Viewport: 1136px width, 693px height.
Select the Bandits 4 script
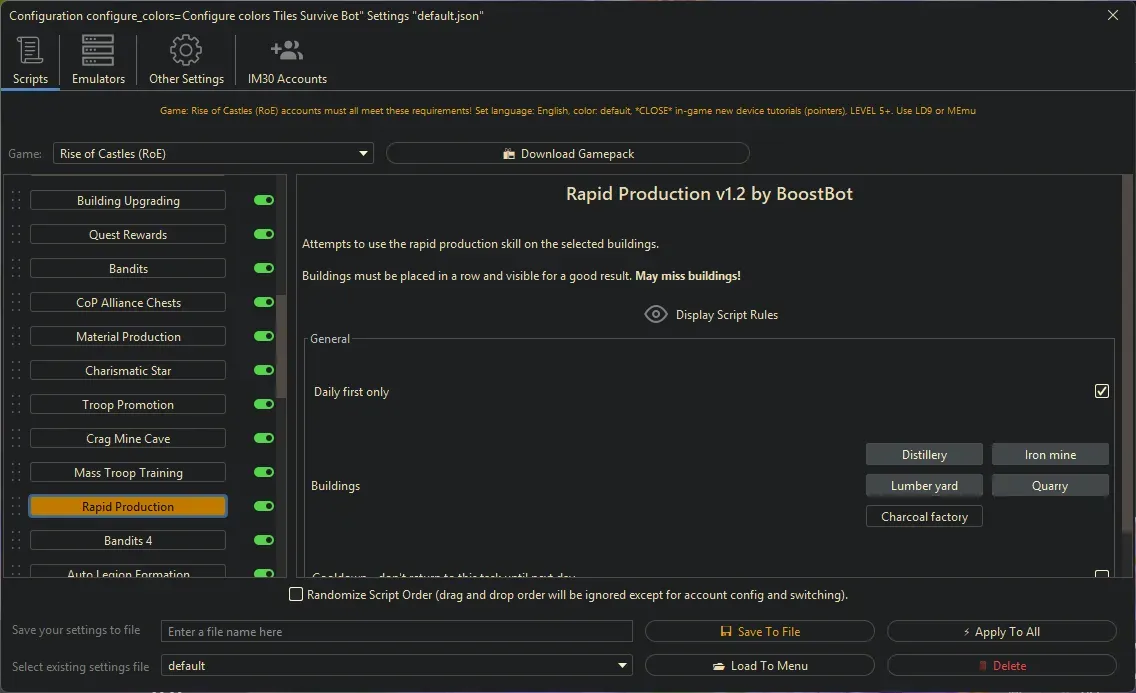(128, 541)
